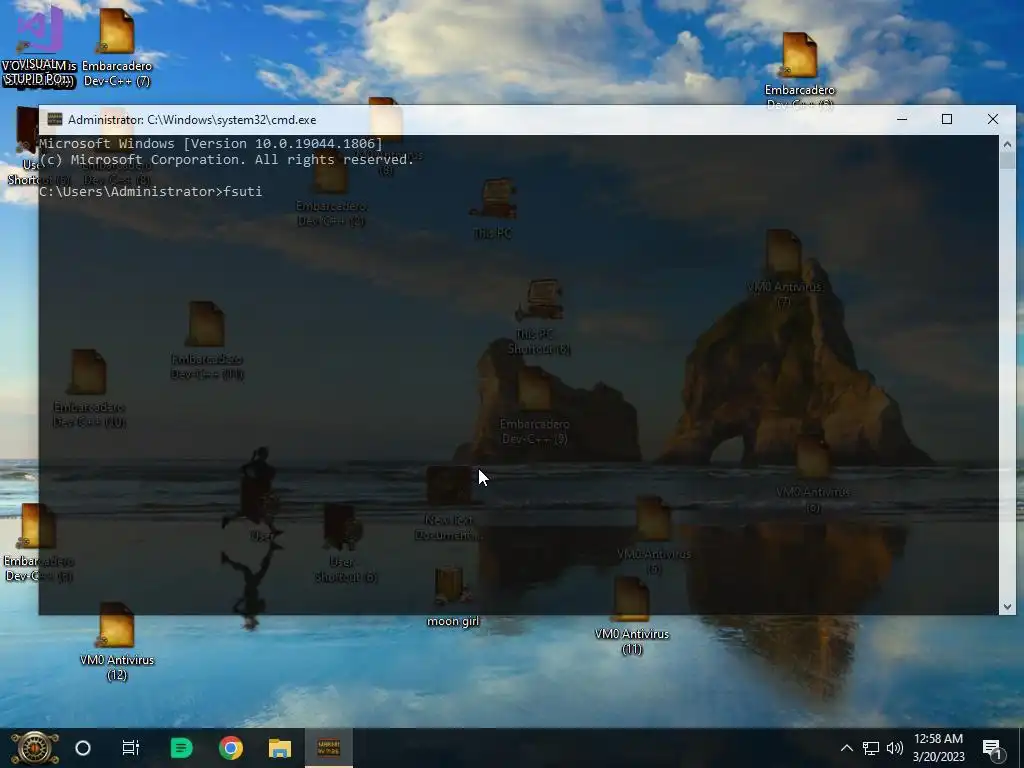The image size is (1024, 768).
Task: Launch the green chat app on taskbar
Action: [181, 748]
